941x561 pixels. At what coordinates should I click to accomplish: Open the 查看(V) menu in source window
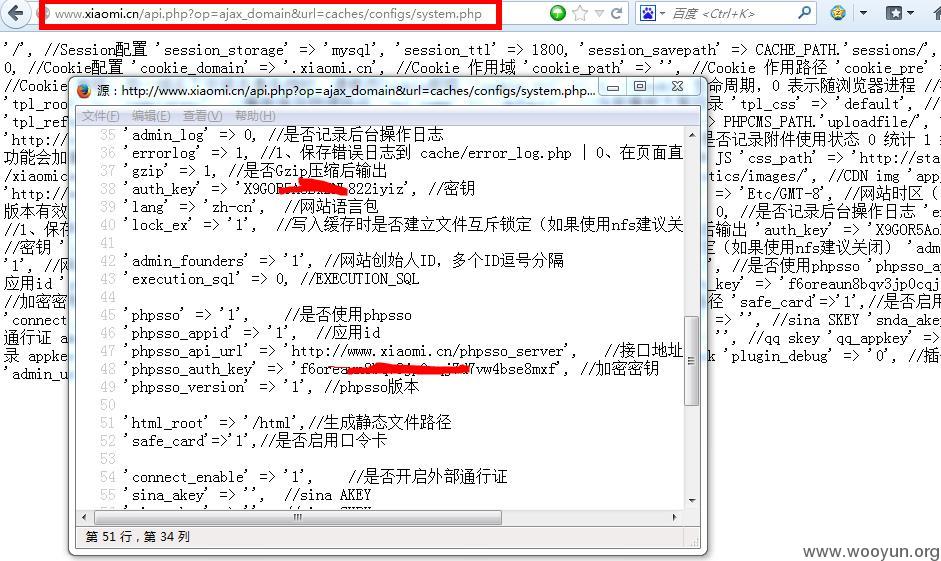click(202, 116)
